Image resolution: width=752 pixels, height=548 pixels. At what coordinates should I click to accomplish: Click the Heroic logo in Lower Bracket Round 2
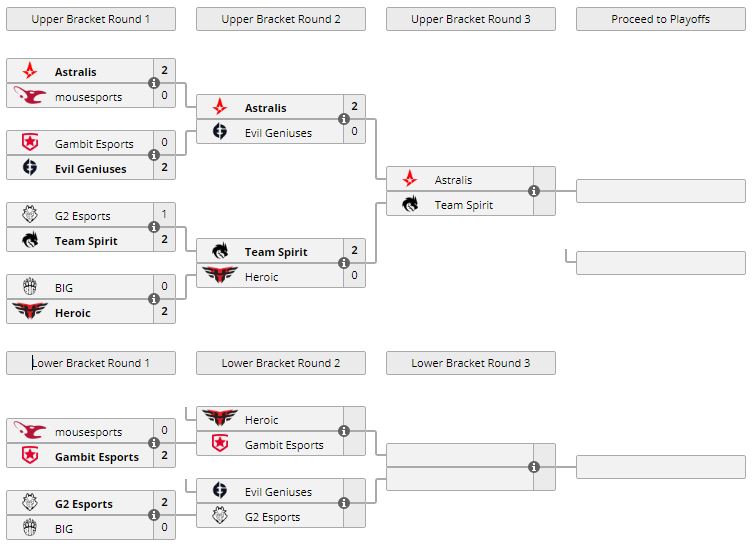220,419
